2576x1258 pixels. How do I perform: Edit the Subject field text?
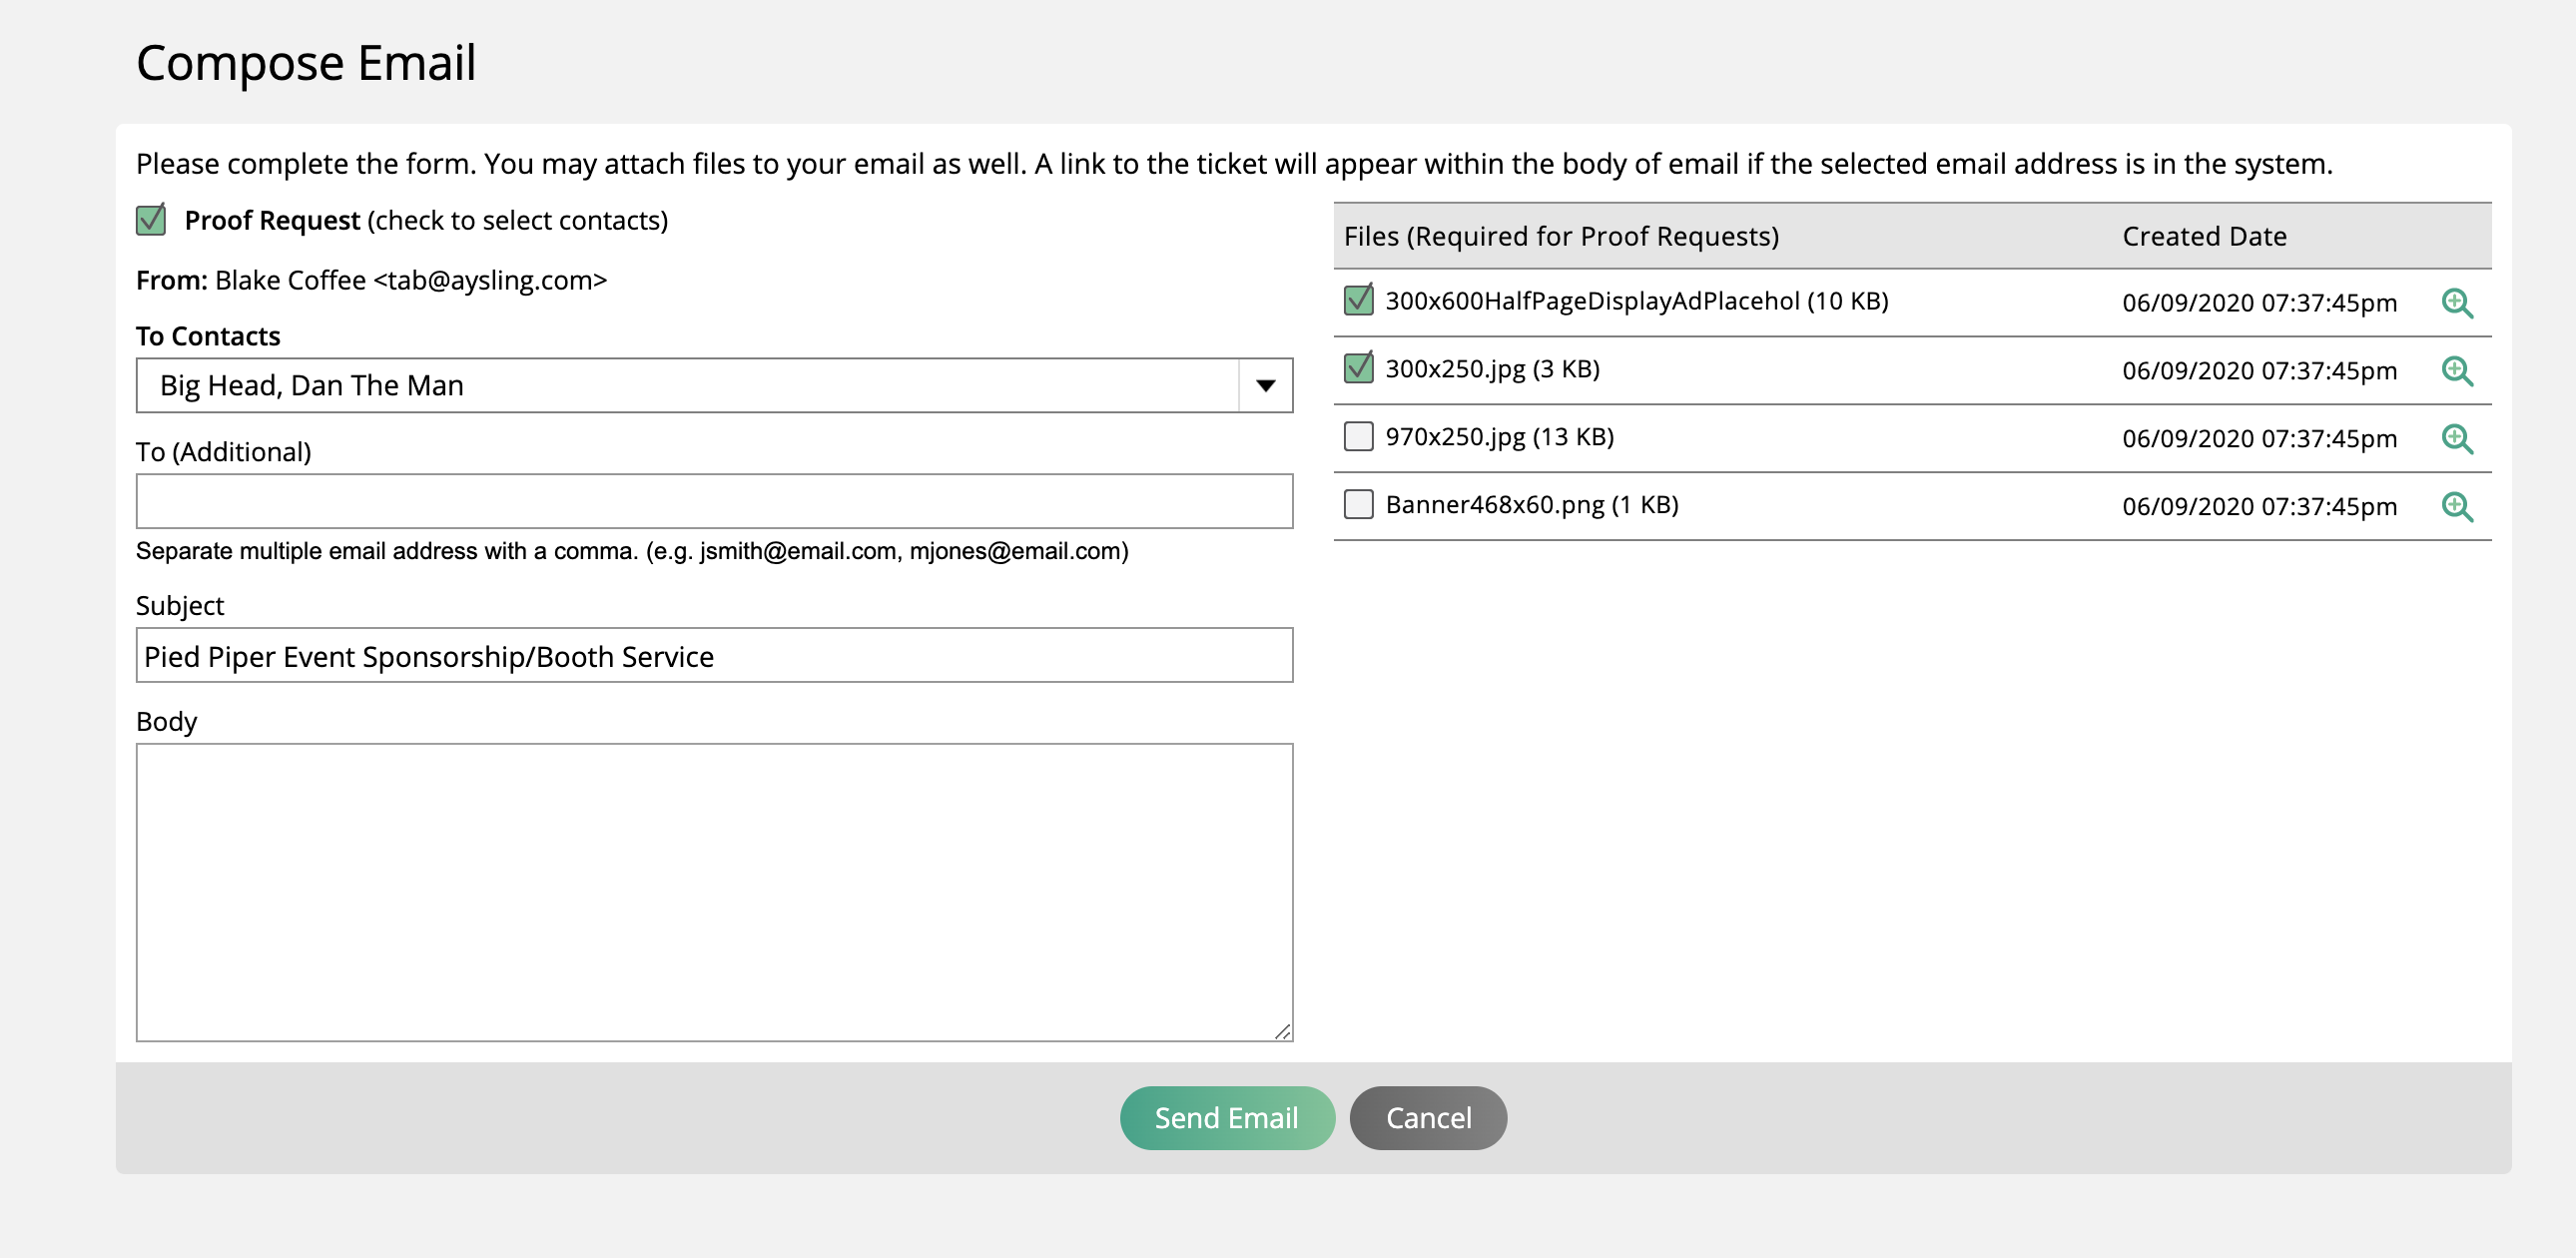click(714, 656)
